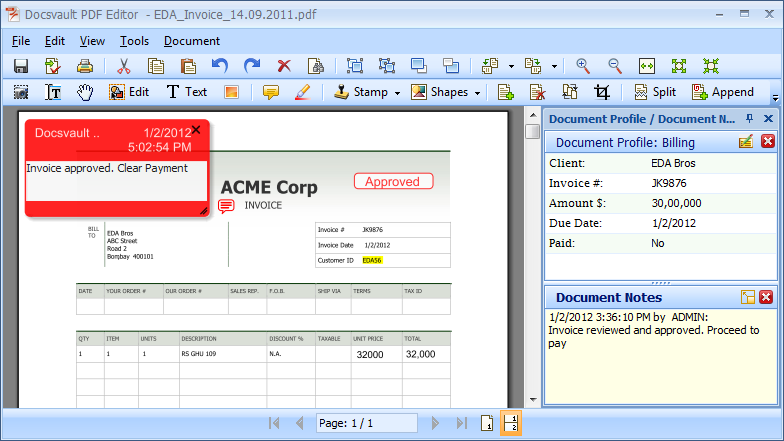Select the highlighter pen tool
The height and width of the screenshot is (441, 784).
click(302, 92)
